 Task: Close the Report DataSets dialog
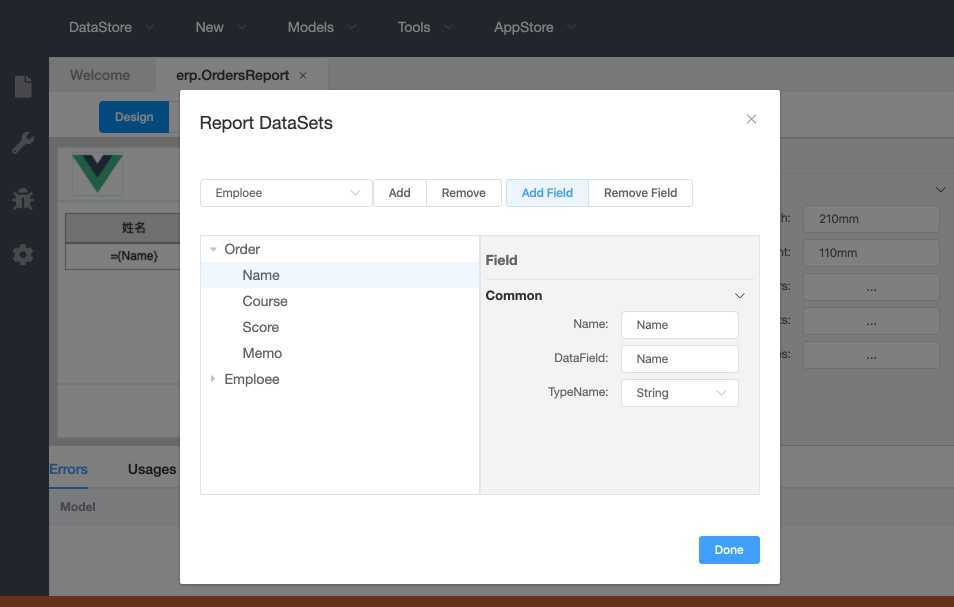pyautogui.click(x=751, y=119)
